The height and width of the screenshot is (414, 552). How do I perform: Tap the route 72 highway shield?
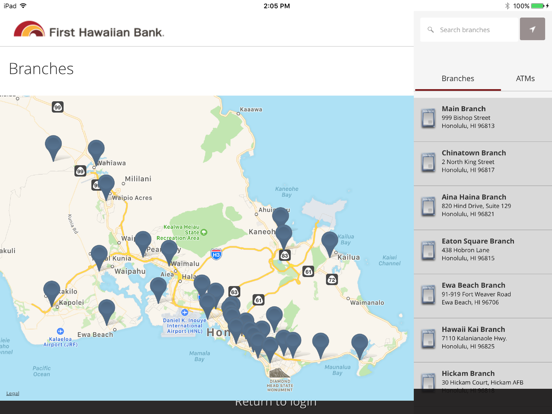pos(332,280)
